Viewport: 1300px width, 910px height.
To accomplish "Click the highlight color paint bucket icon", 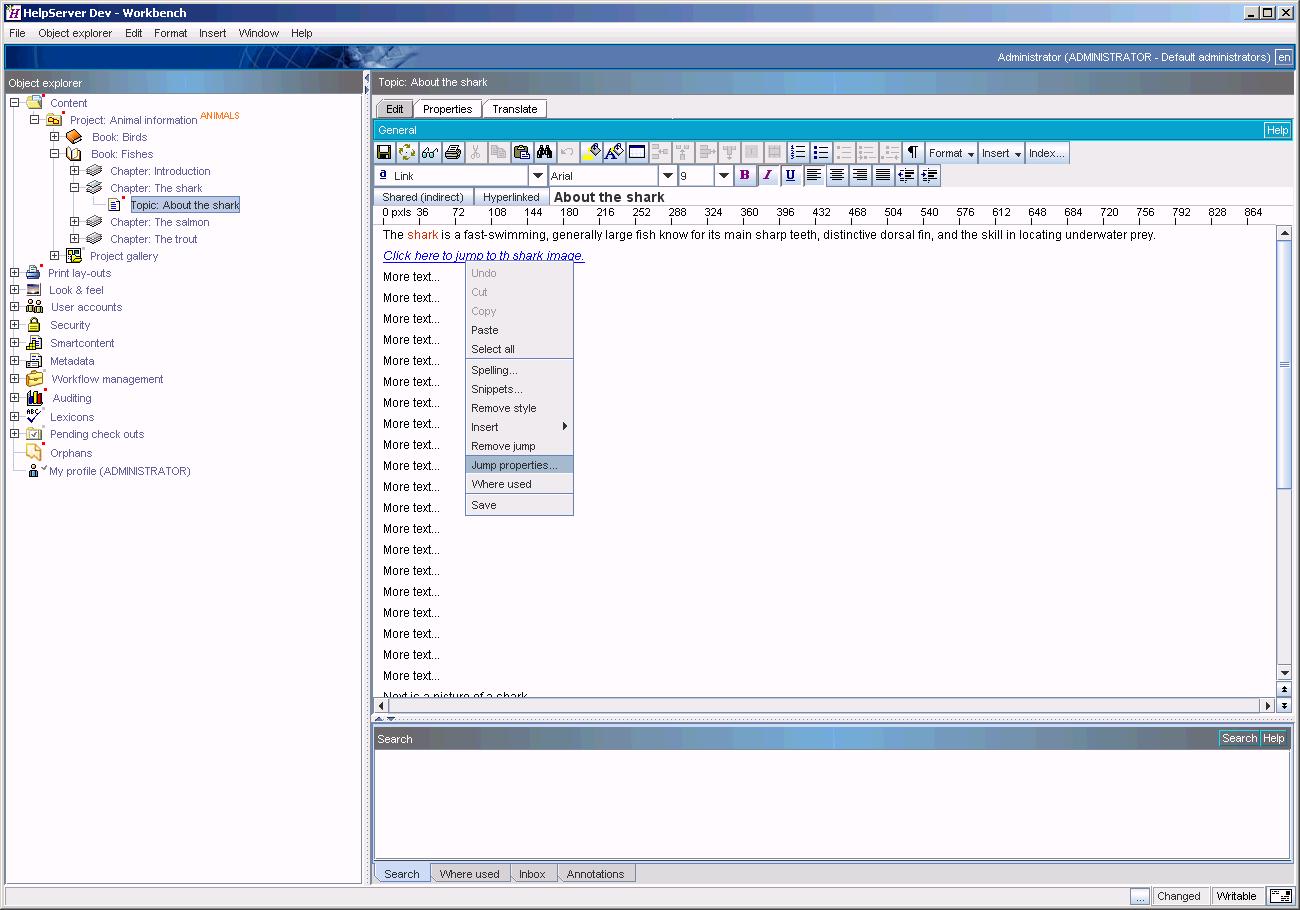I will coord(591,153).
